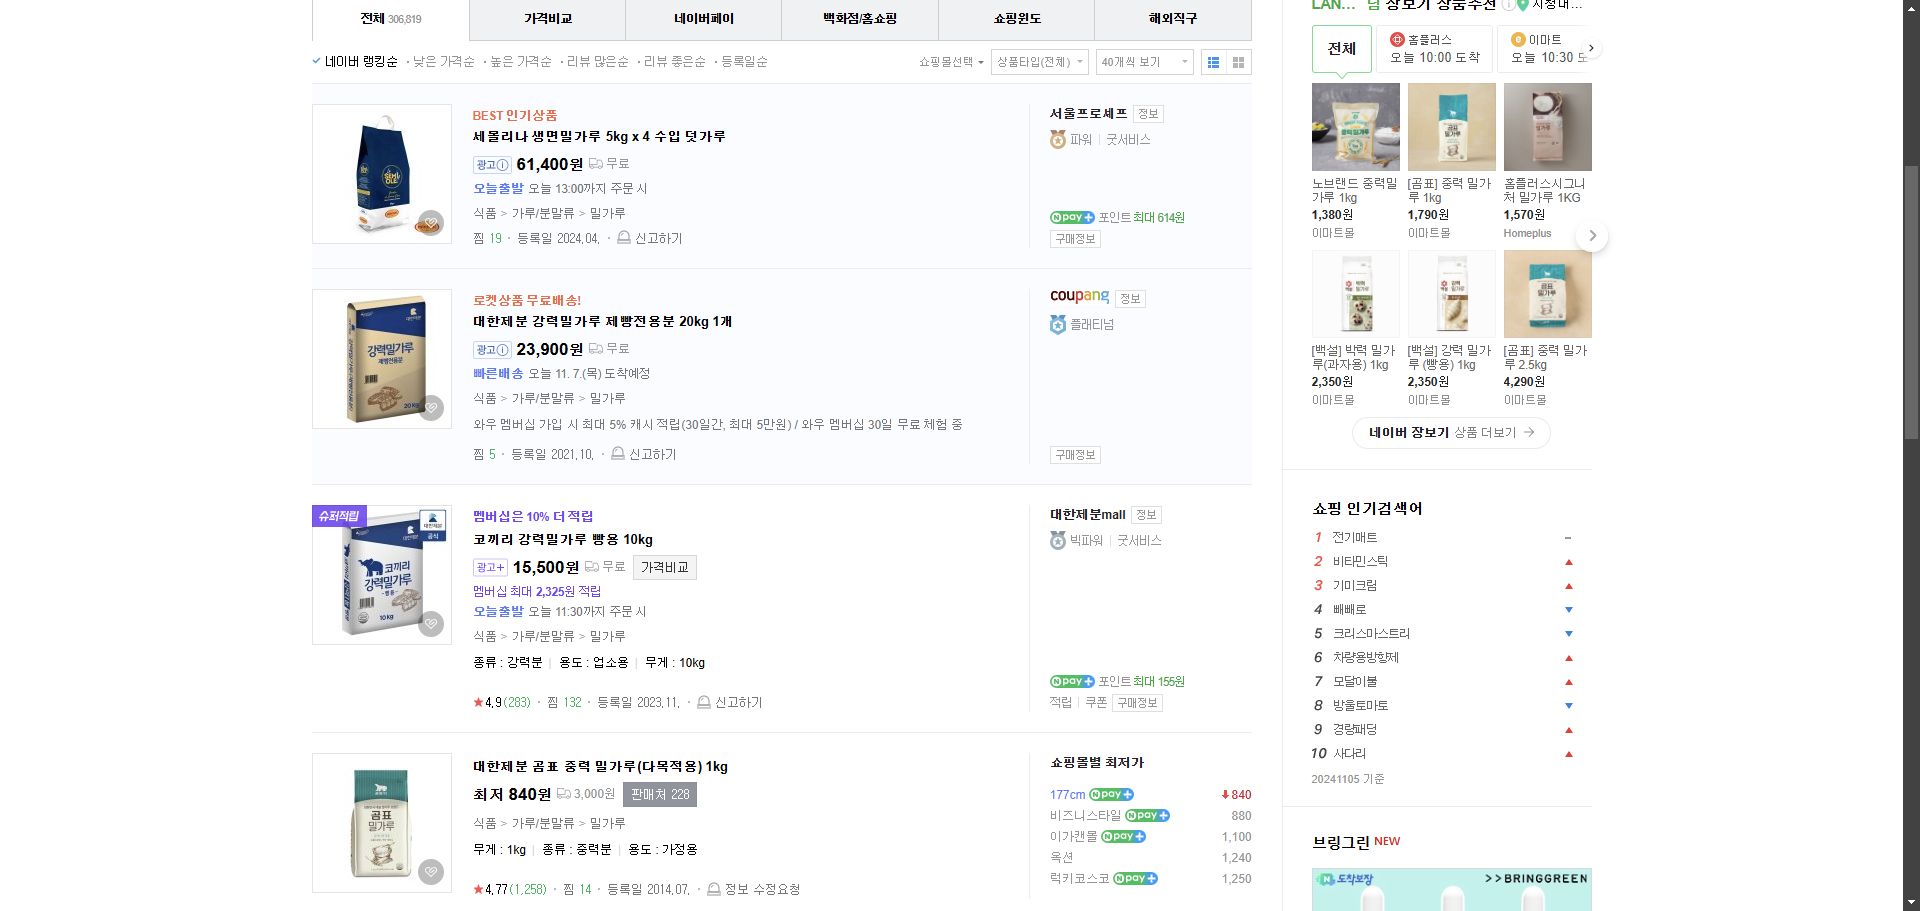Click heart wish icon on 대한제분 강력밀가루 20kg image
This screenshot has width=1920, height=911.
(x=431, y=407)
